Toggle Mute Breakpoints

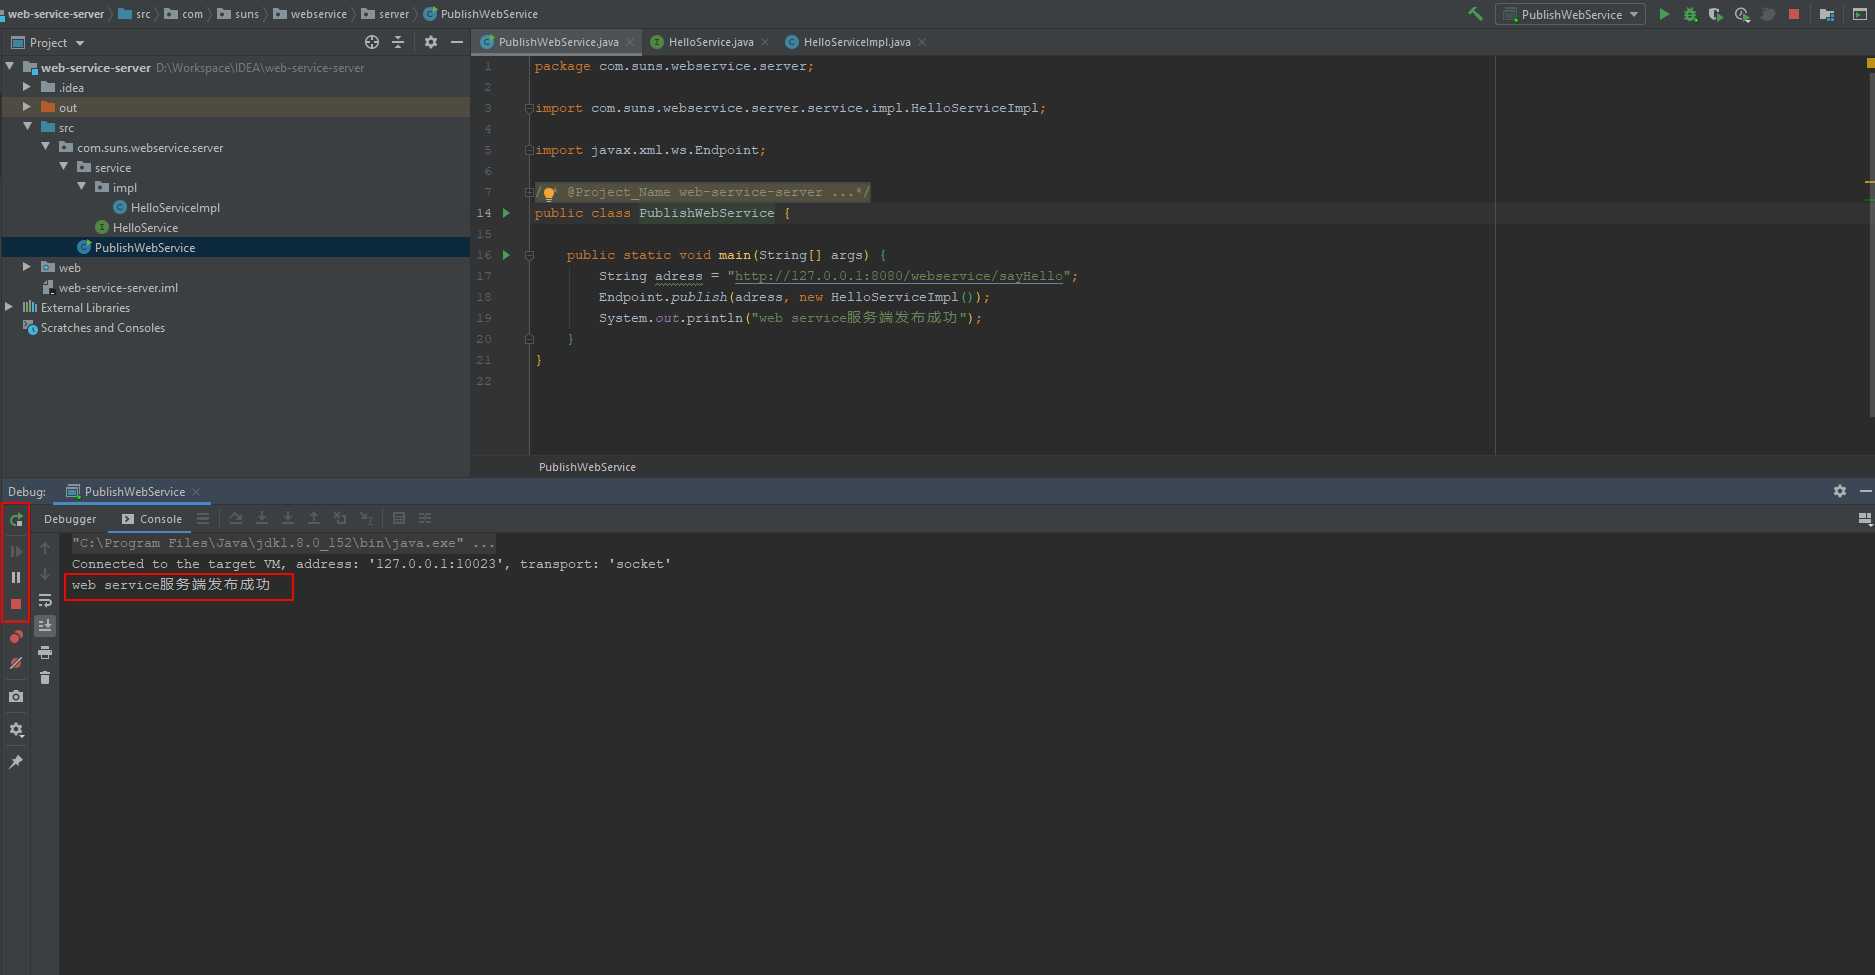pos(16,663)
